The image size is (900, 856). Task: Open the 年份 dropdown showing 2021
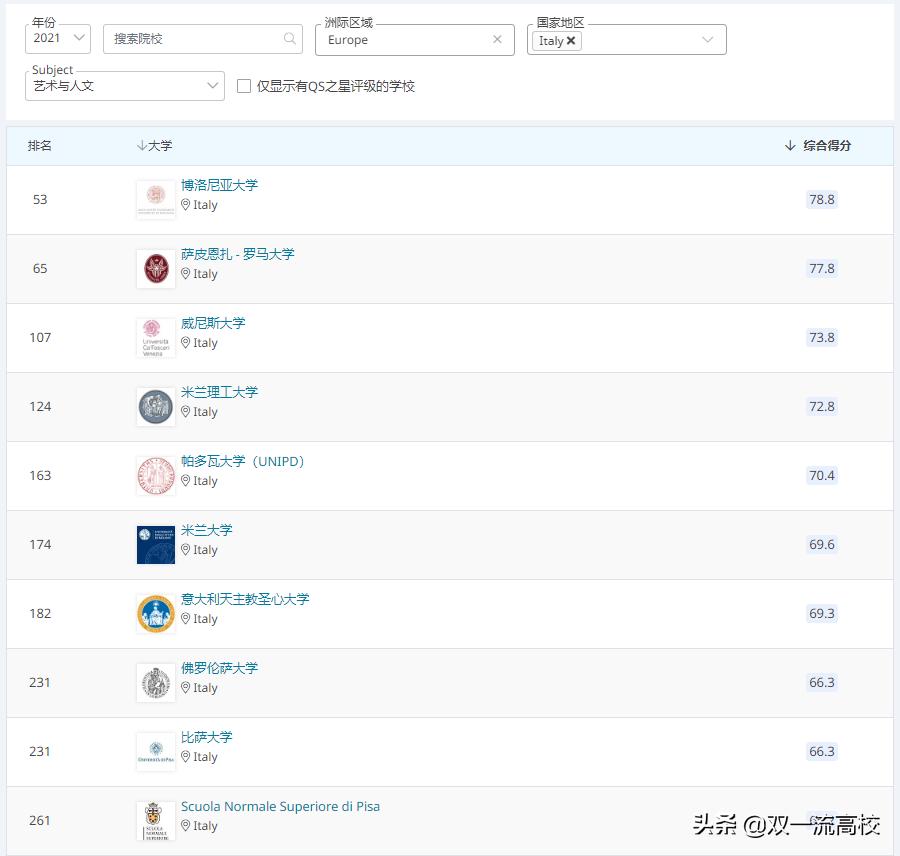click(x=57, y=38)
